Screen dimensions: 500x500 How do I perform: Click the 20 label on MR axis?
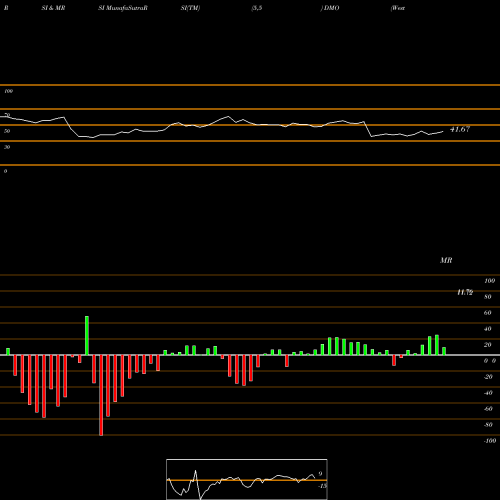coord(488,345)
